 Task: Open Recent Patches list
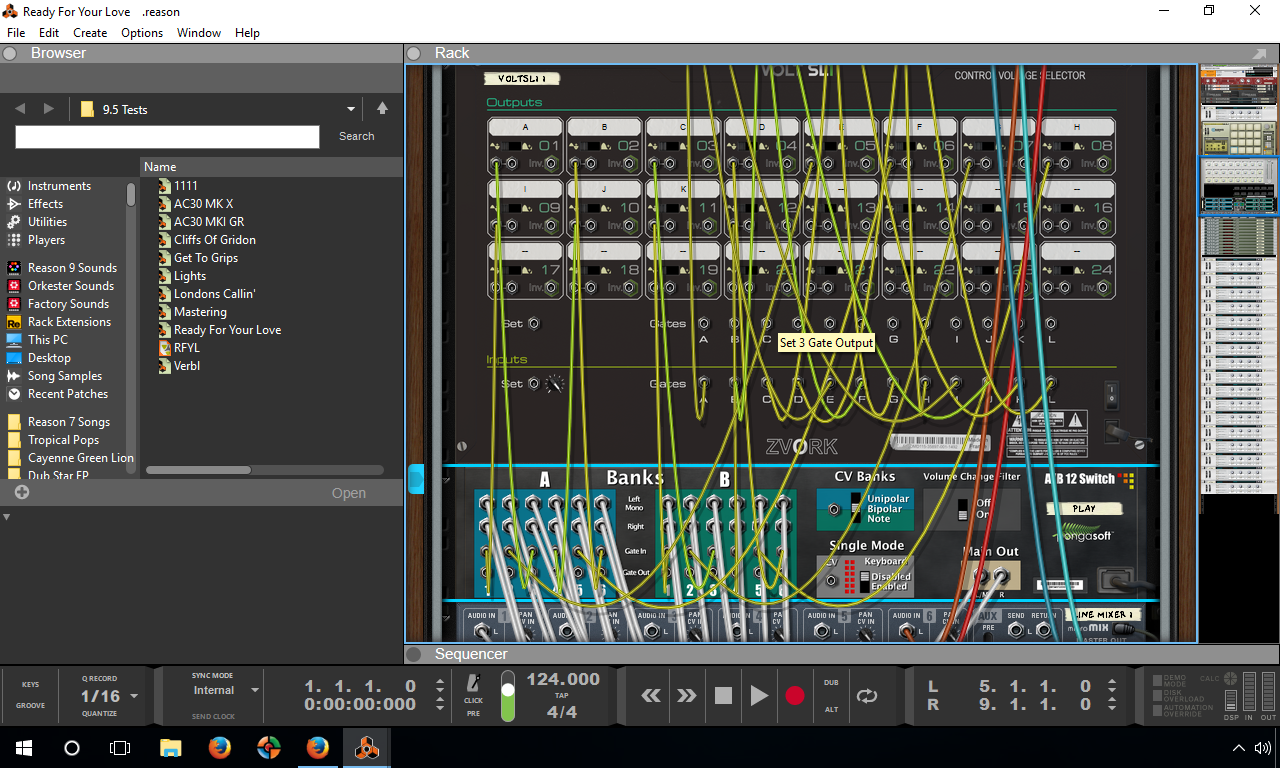point(58,394)
